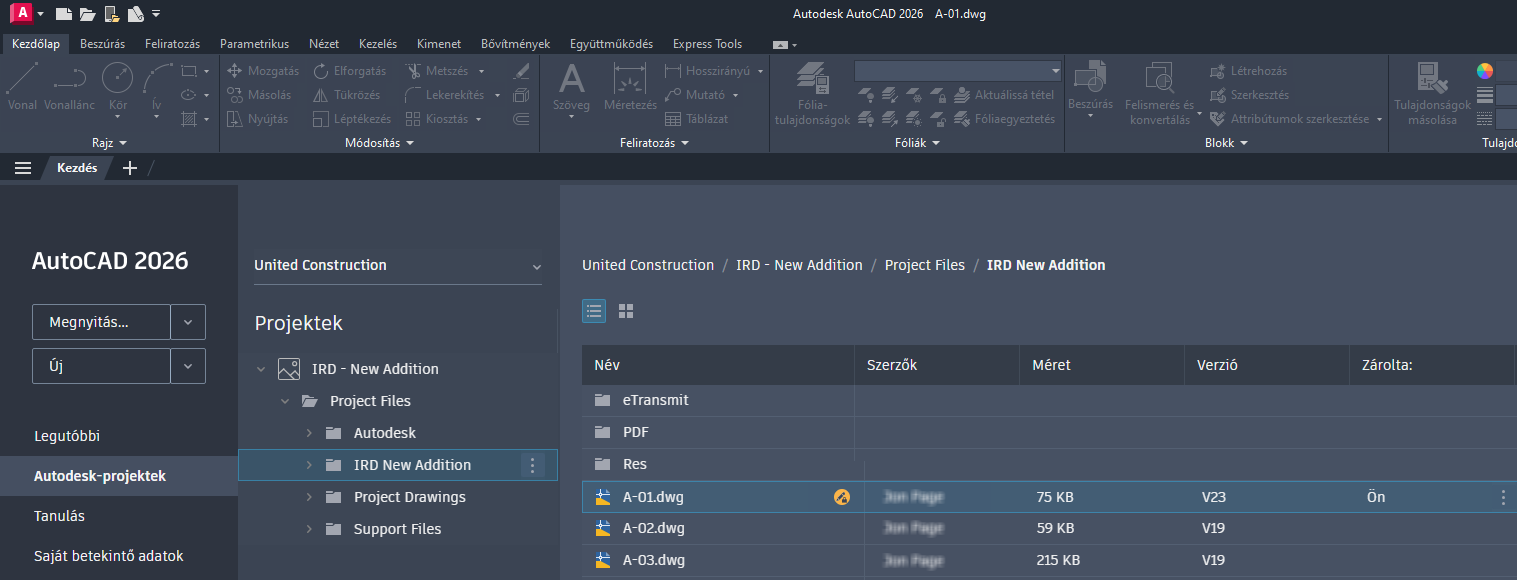Viewport: 1517px width, 580px height.
Task: Collapse the IRD - New Addition project
Action: [261, 369]
